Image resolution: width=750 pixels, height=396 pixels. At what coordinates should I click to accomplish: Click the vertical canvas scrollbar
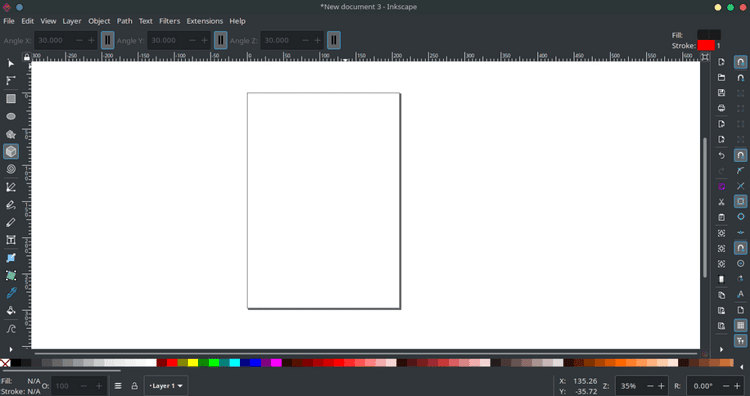tap(705, 207)
